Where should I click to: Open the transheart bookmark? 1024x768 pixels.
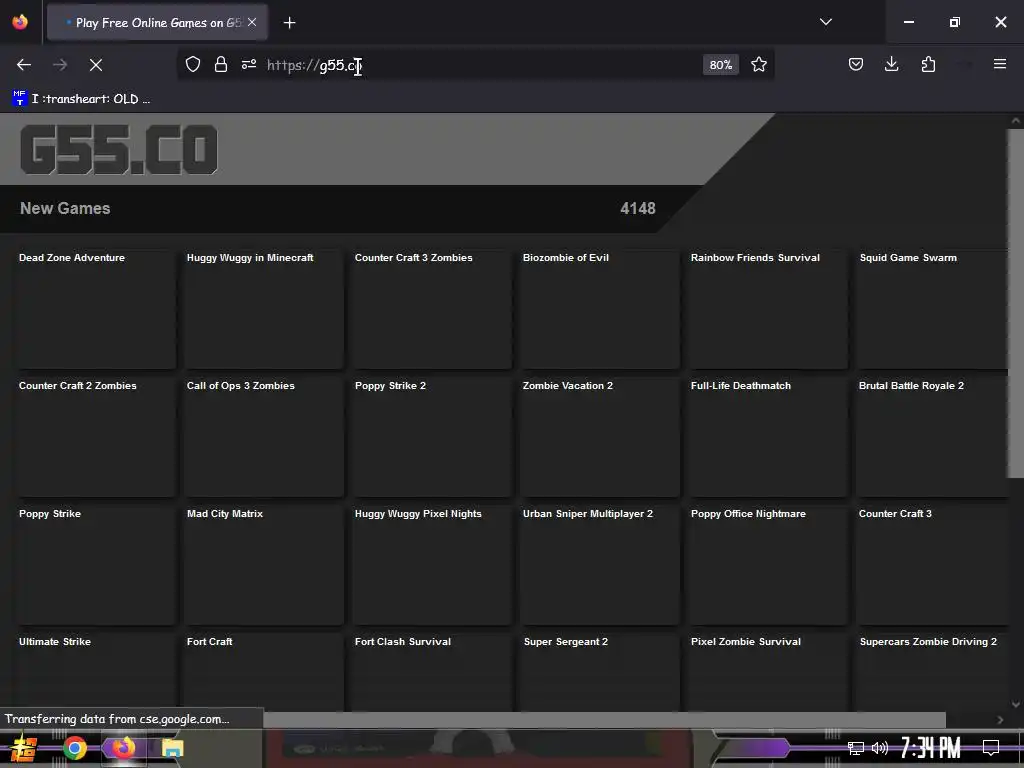82,99
